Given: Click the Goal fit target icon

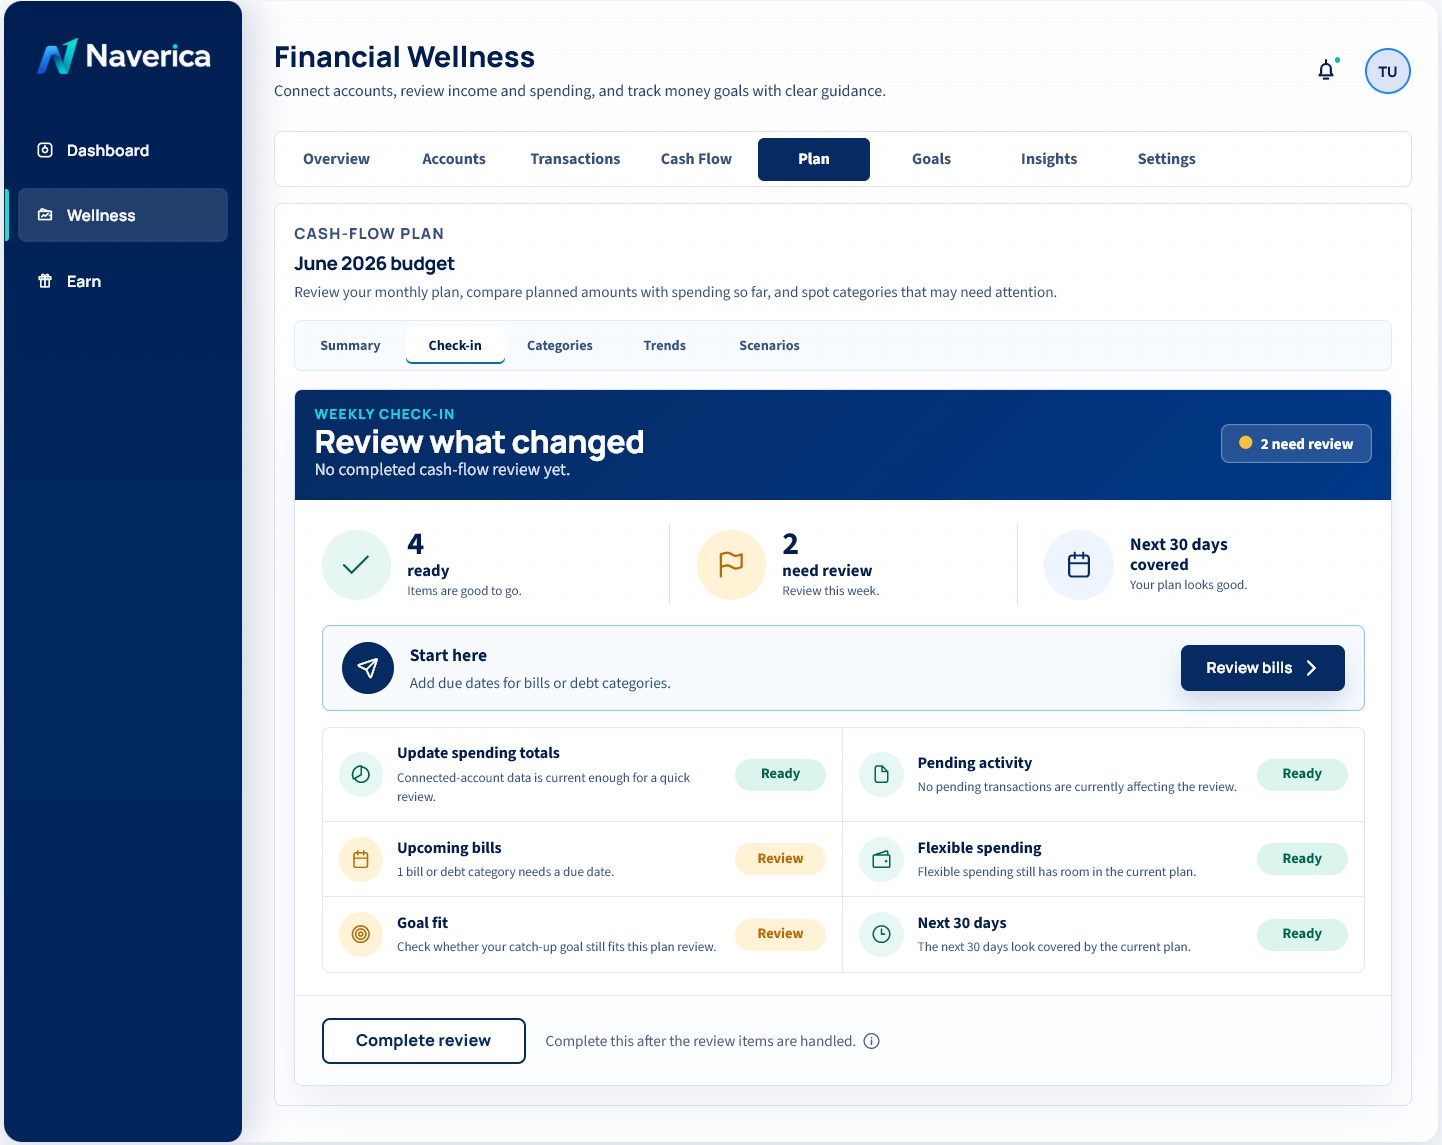Looking at the screenshot, I should tap(361, 934).
